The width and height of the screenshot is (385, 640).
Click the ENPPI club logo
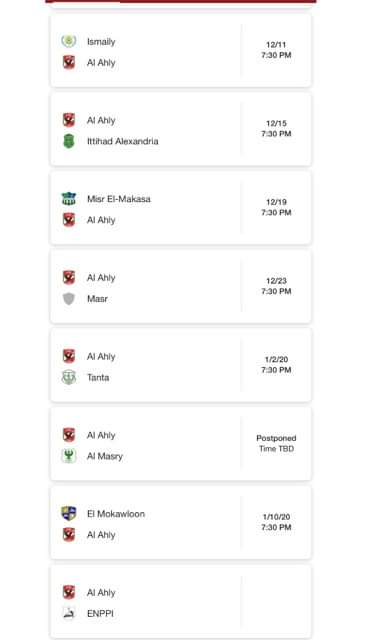click(x=69, y=613)
